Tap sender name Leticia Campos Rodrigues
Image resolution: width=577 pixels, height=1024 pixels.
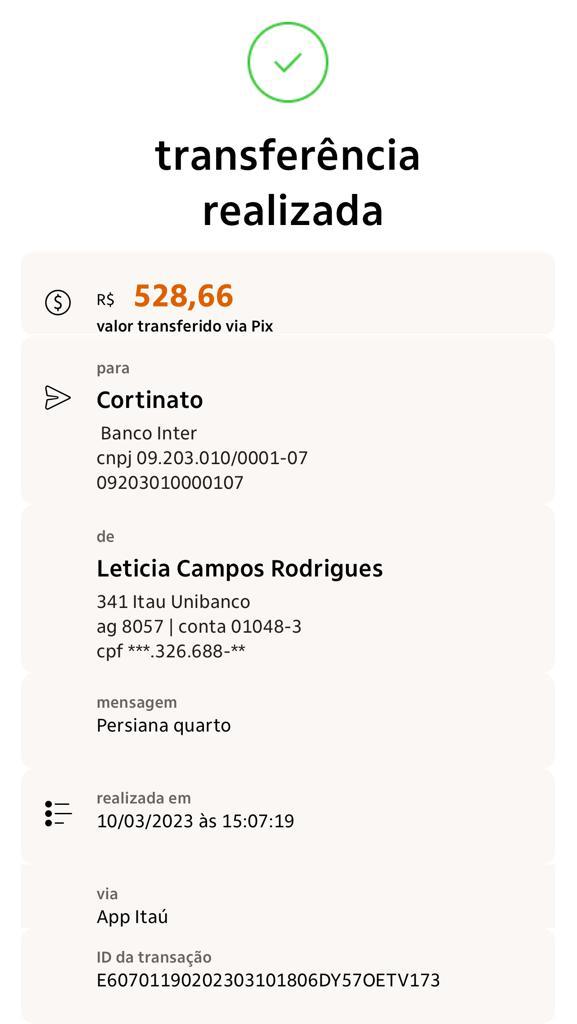240,569
